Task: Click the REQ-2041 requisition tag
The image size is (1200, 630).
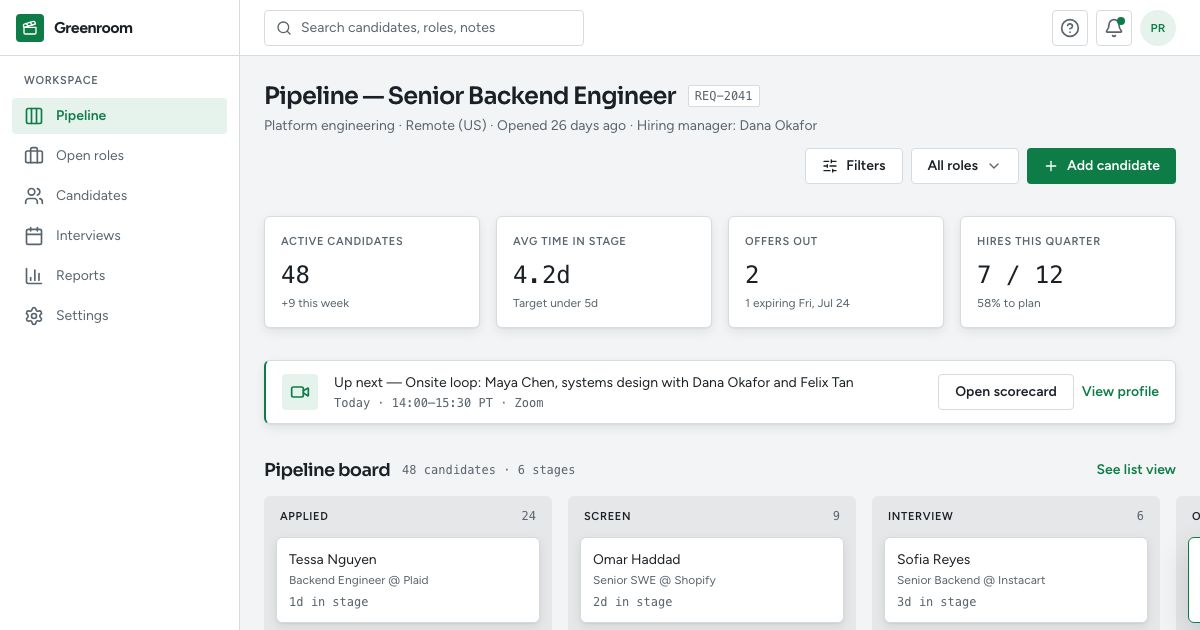Action: pyautogui.click(x=723, y=96)
